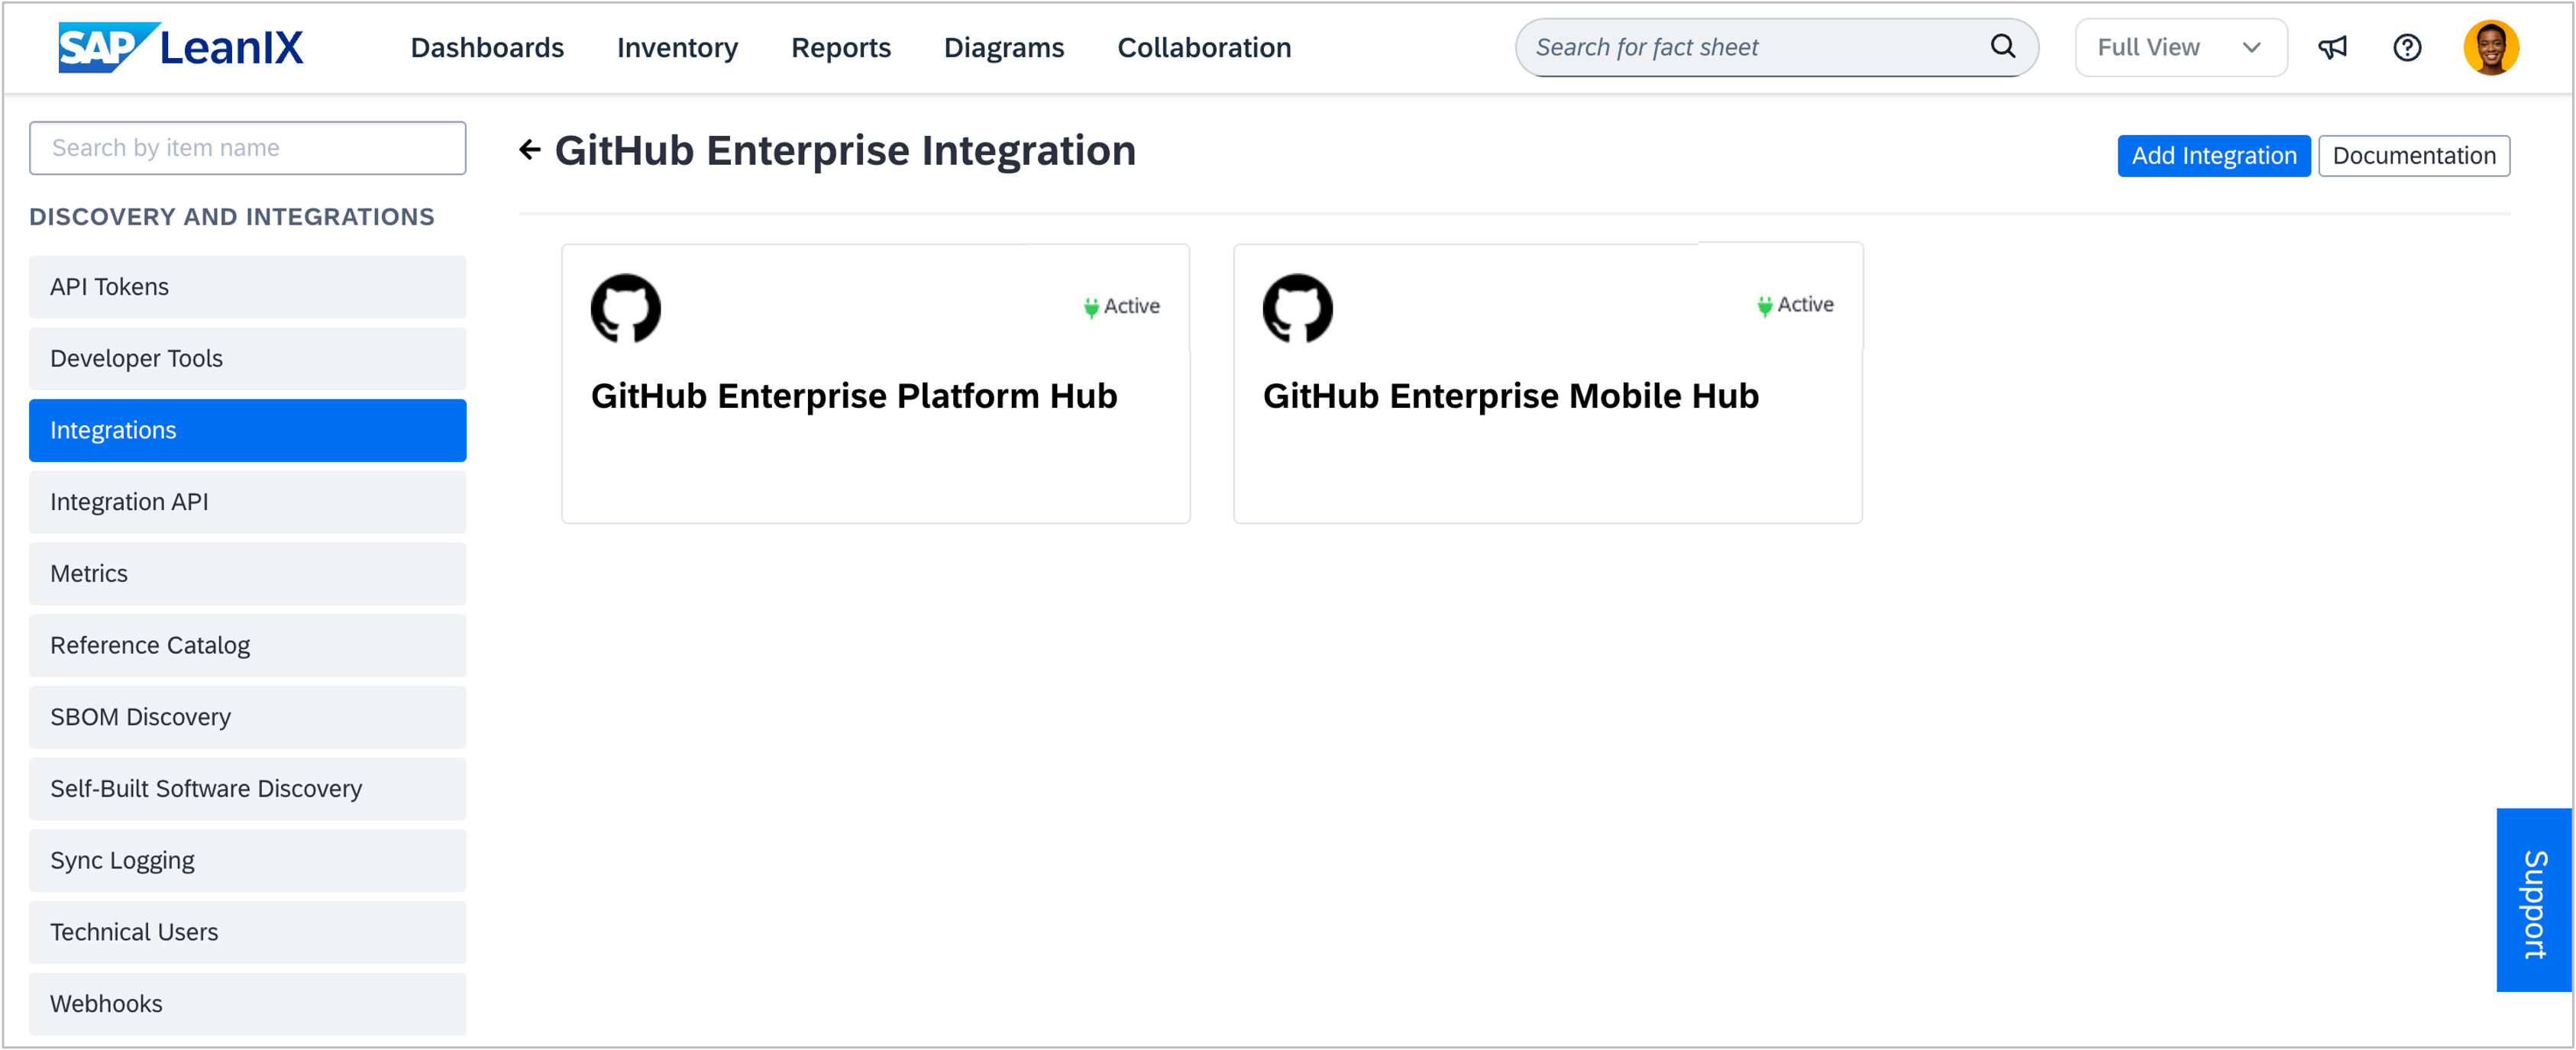Click the Add Integration button
Viewport: 2576px width, 1050px height.
(x=2214, y=155)
